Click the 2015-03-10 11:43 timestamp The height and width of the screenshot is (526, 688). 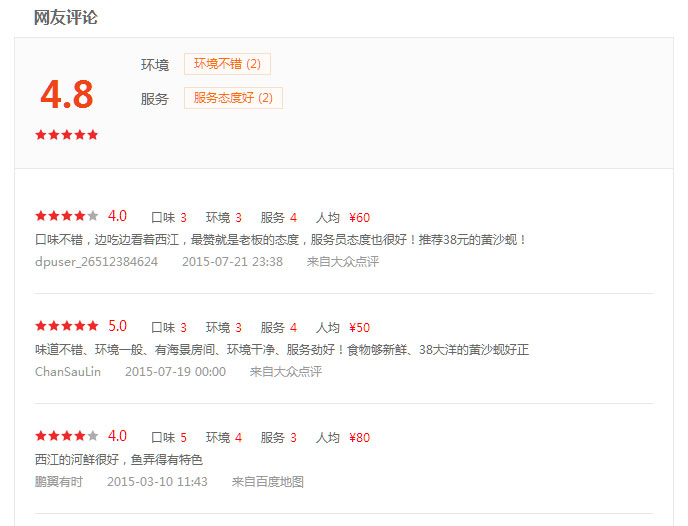[157, 482]
